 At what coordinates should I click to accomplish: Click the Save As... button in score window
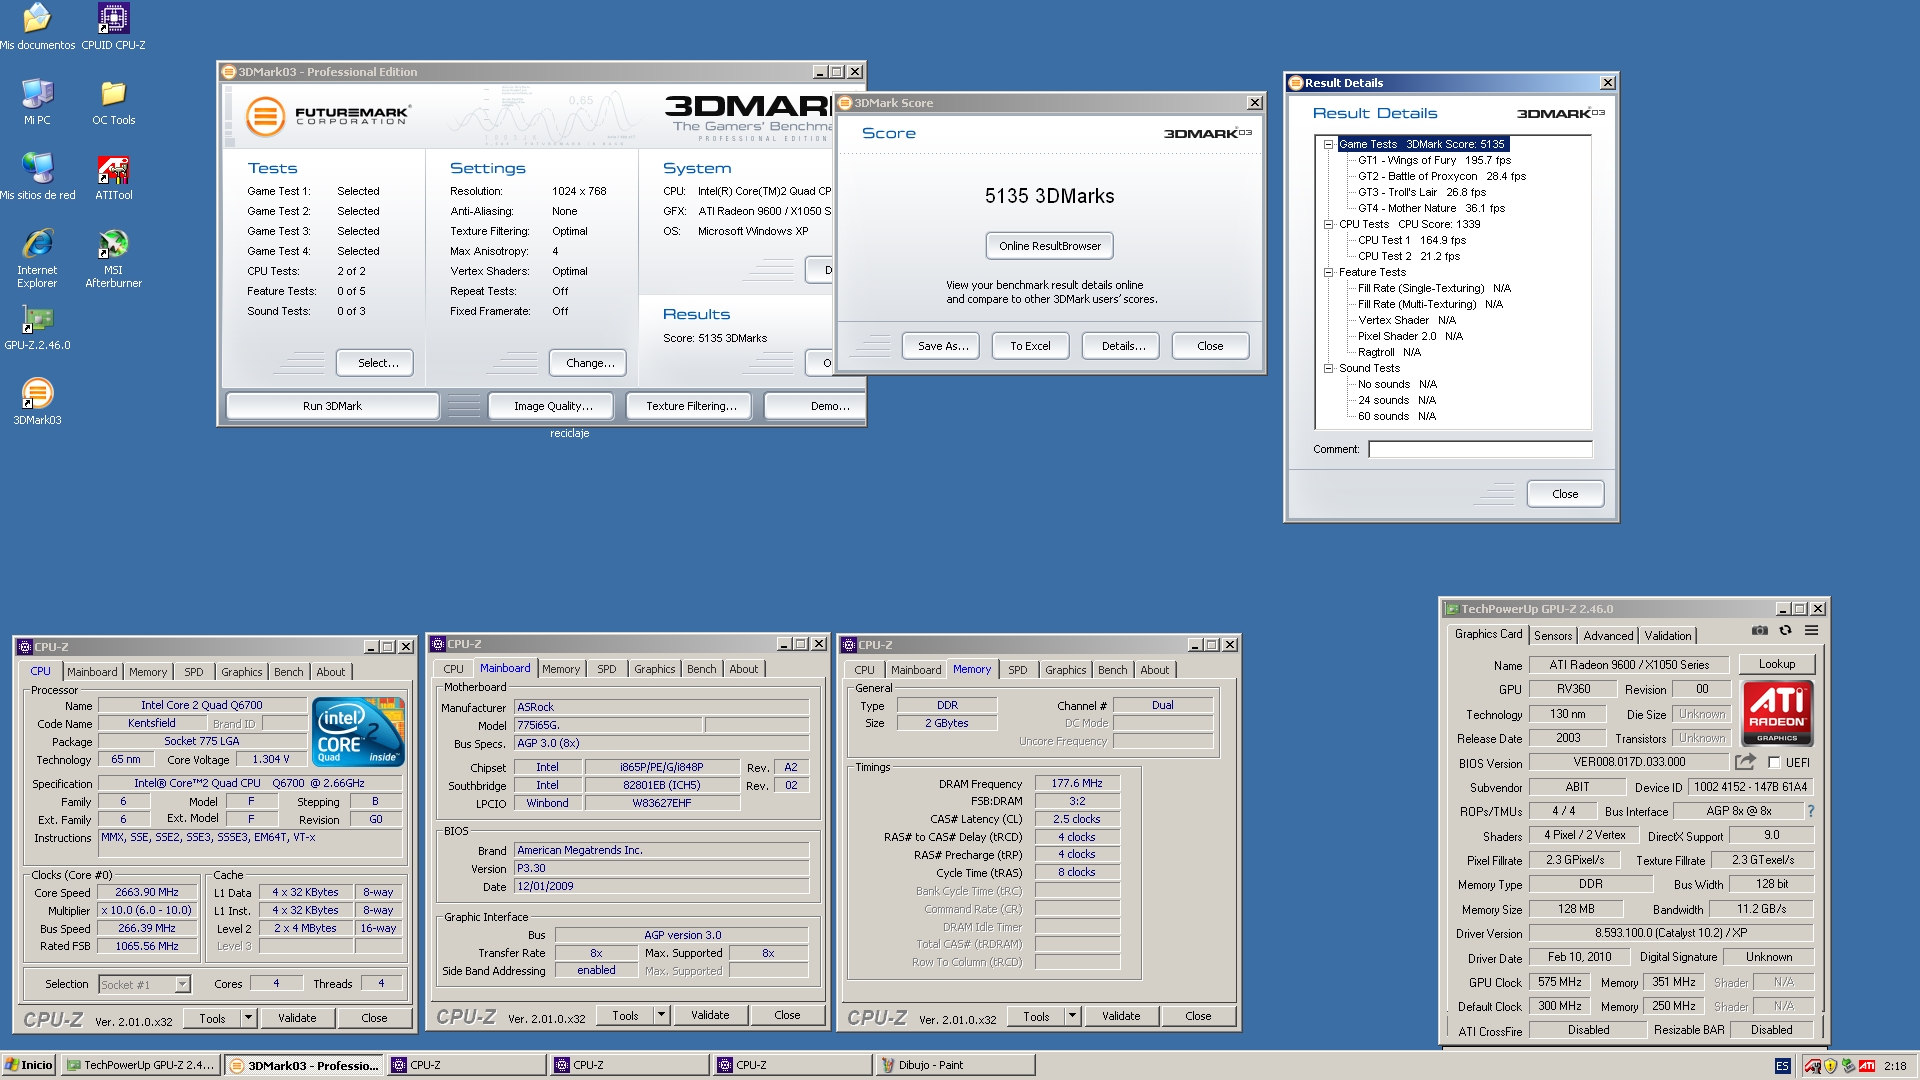(x=941, y=346)
